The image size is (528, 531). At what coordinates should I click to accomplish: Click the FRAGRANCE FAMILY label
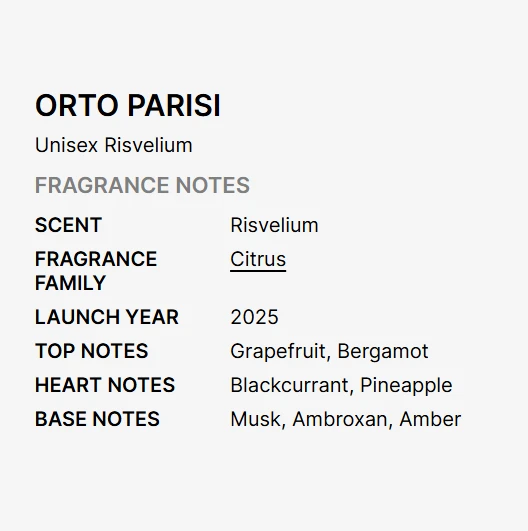point(96,271)
